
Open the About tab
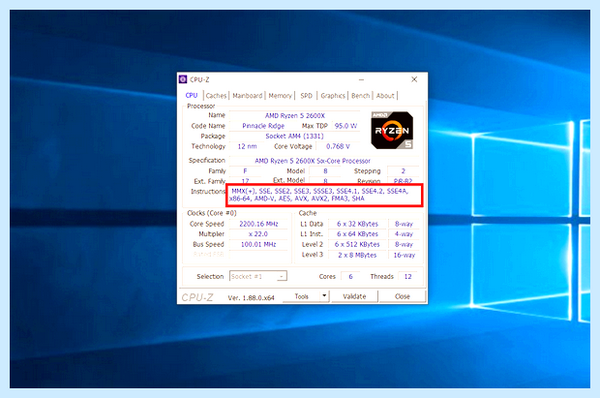click(x=385, y=96)
